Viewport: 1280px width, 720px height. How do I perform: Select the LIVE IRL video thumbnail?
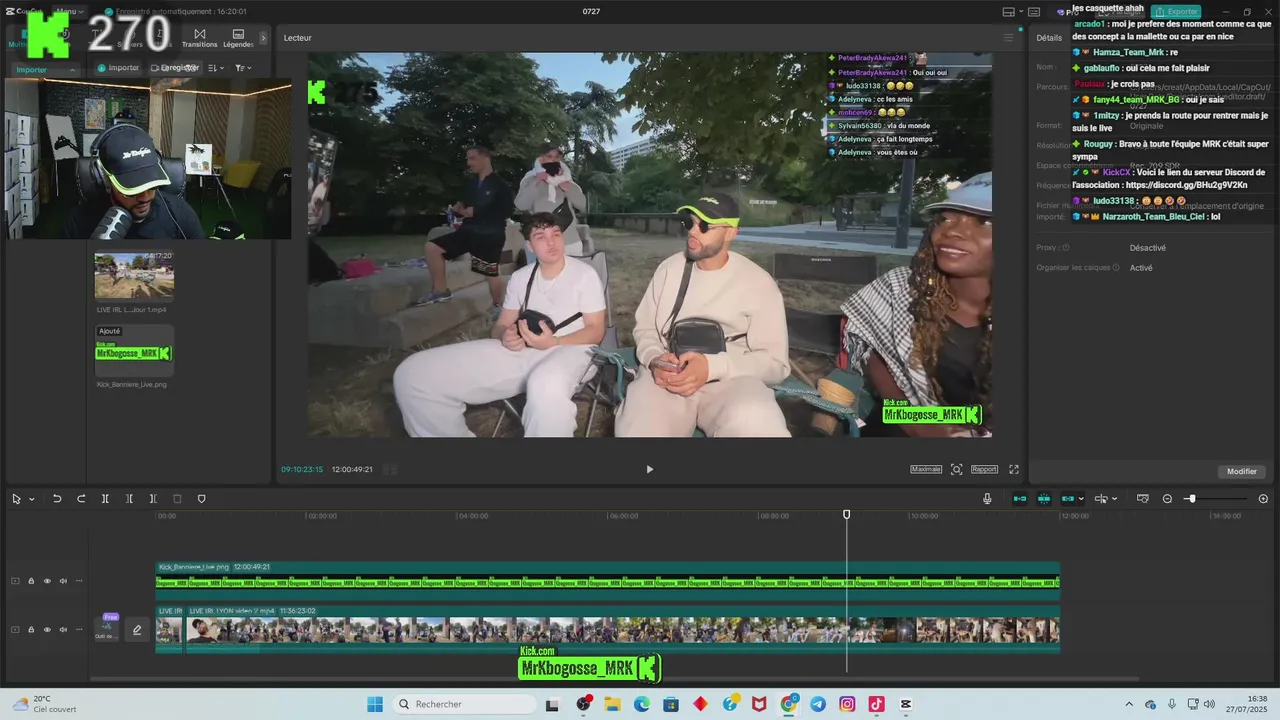[x=134, y=276]
